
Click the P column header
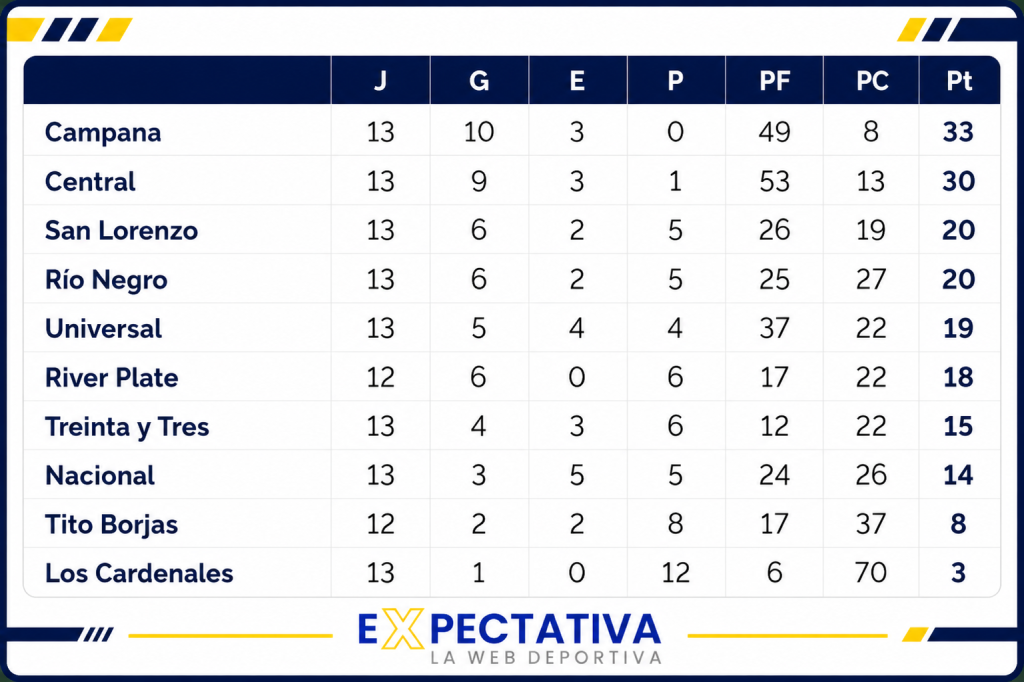675,80
